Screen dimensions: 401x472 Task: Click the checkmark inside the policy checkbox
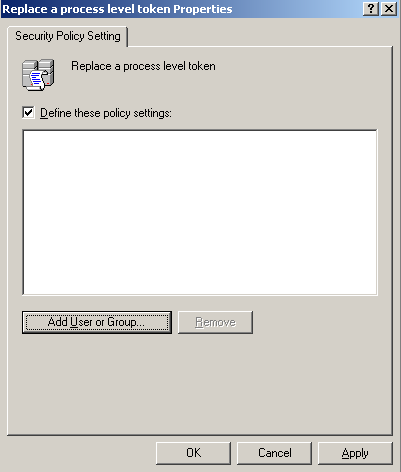[29, 112]
